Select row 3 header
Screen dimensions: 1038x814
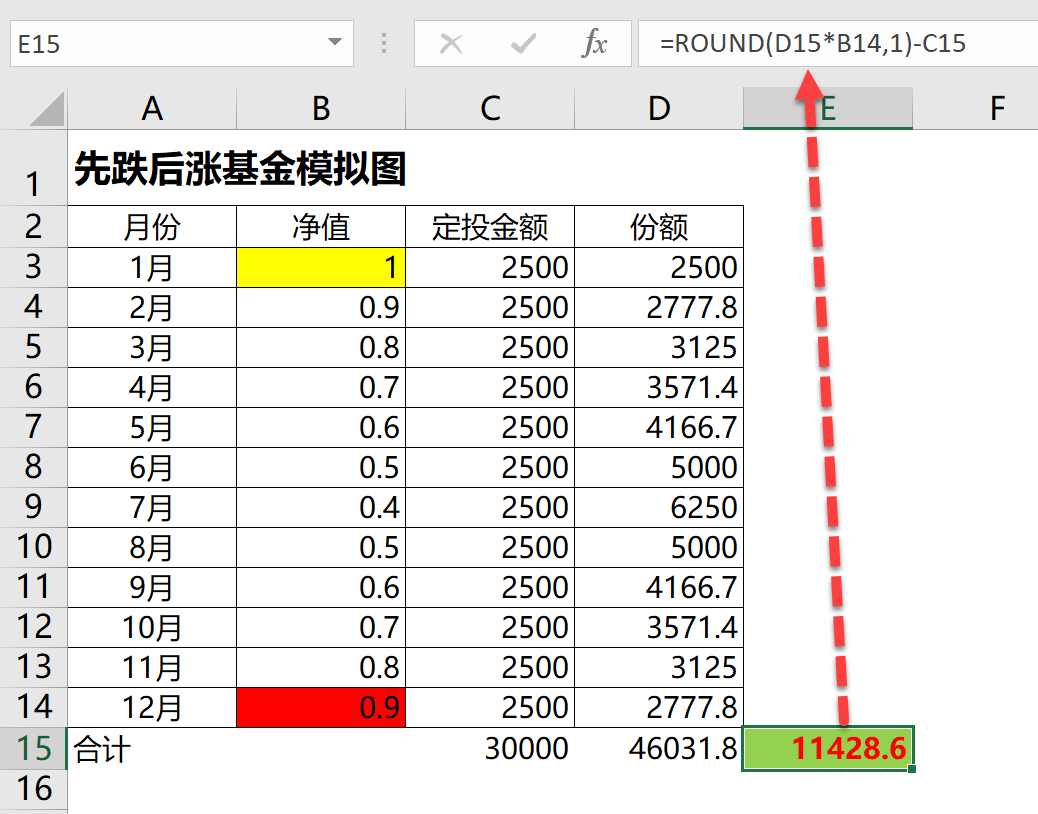33,267
